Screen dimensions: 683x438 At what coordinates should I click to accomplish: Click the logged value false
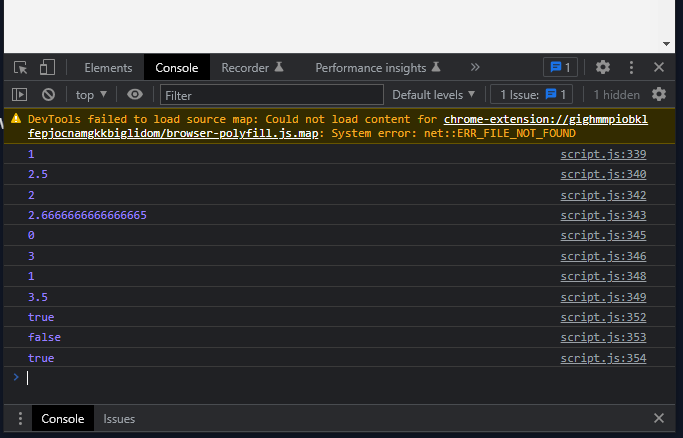(44, 337)
